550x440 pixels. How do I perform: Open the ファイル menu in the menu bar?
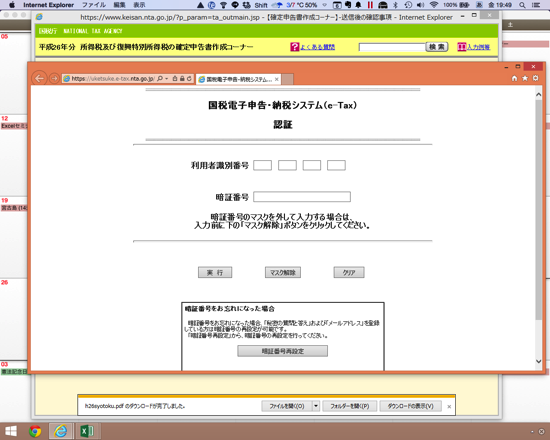[94, 5]
